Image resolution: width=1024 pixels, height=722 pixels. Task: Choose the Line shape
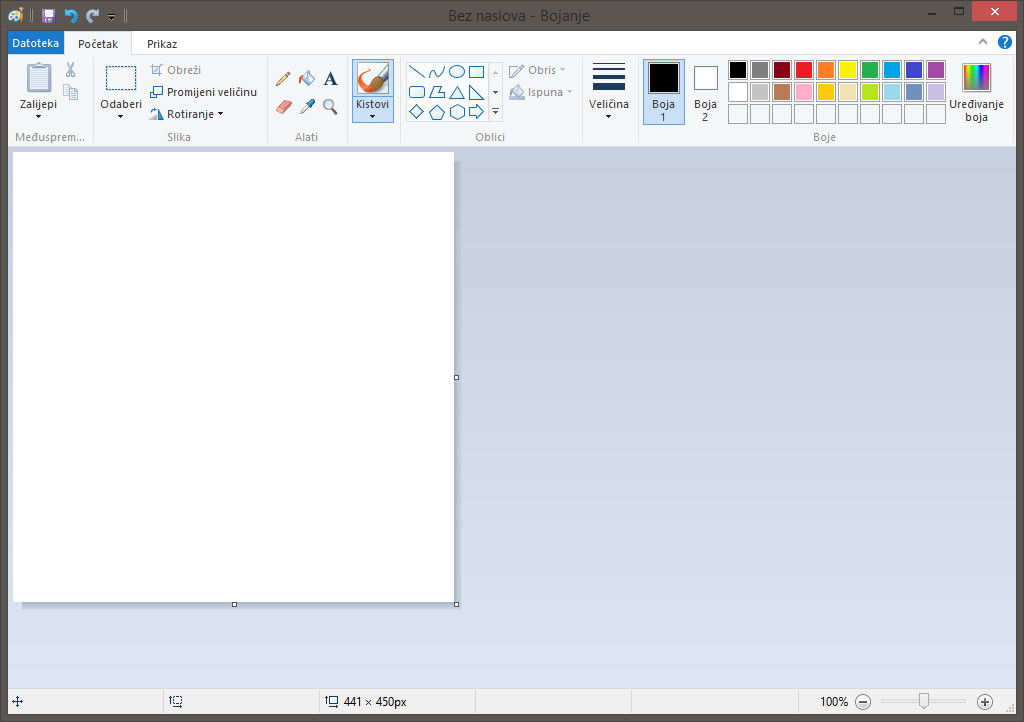tap(416, 72)
